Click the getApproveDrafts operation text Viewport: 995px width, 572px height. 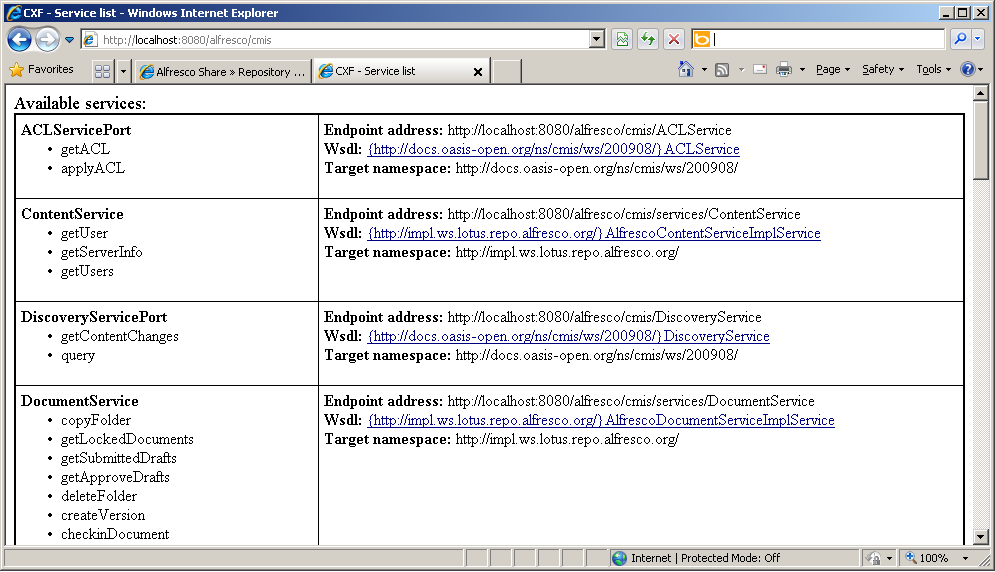115,477
